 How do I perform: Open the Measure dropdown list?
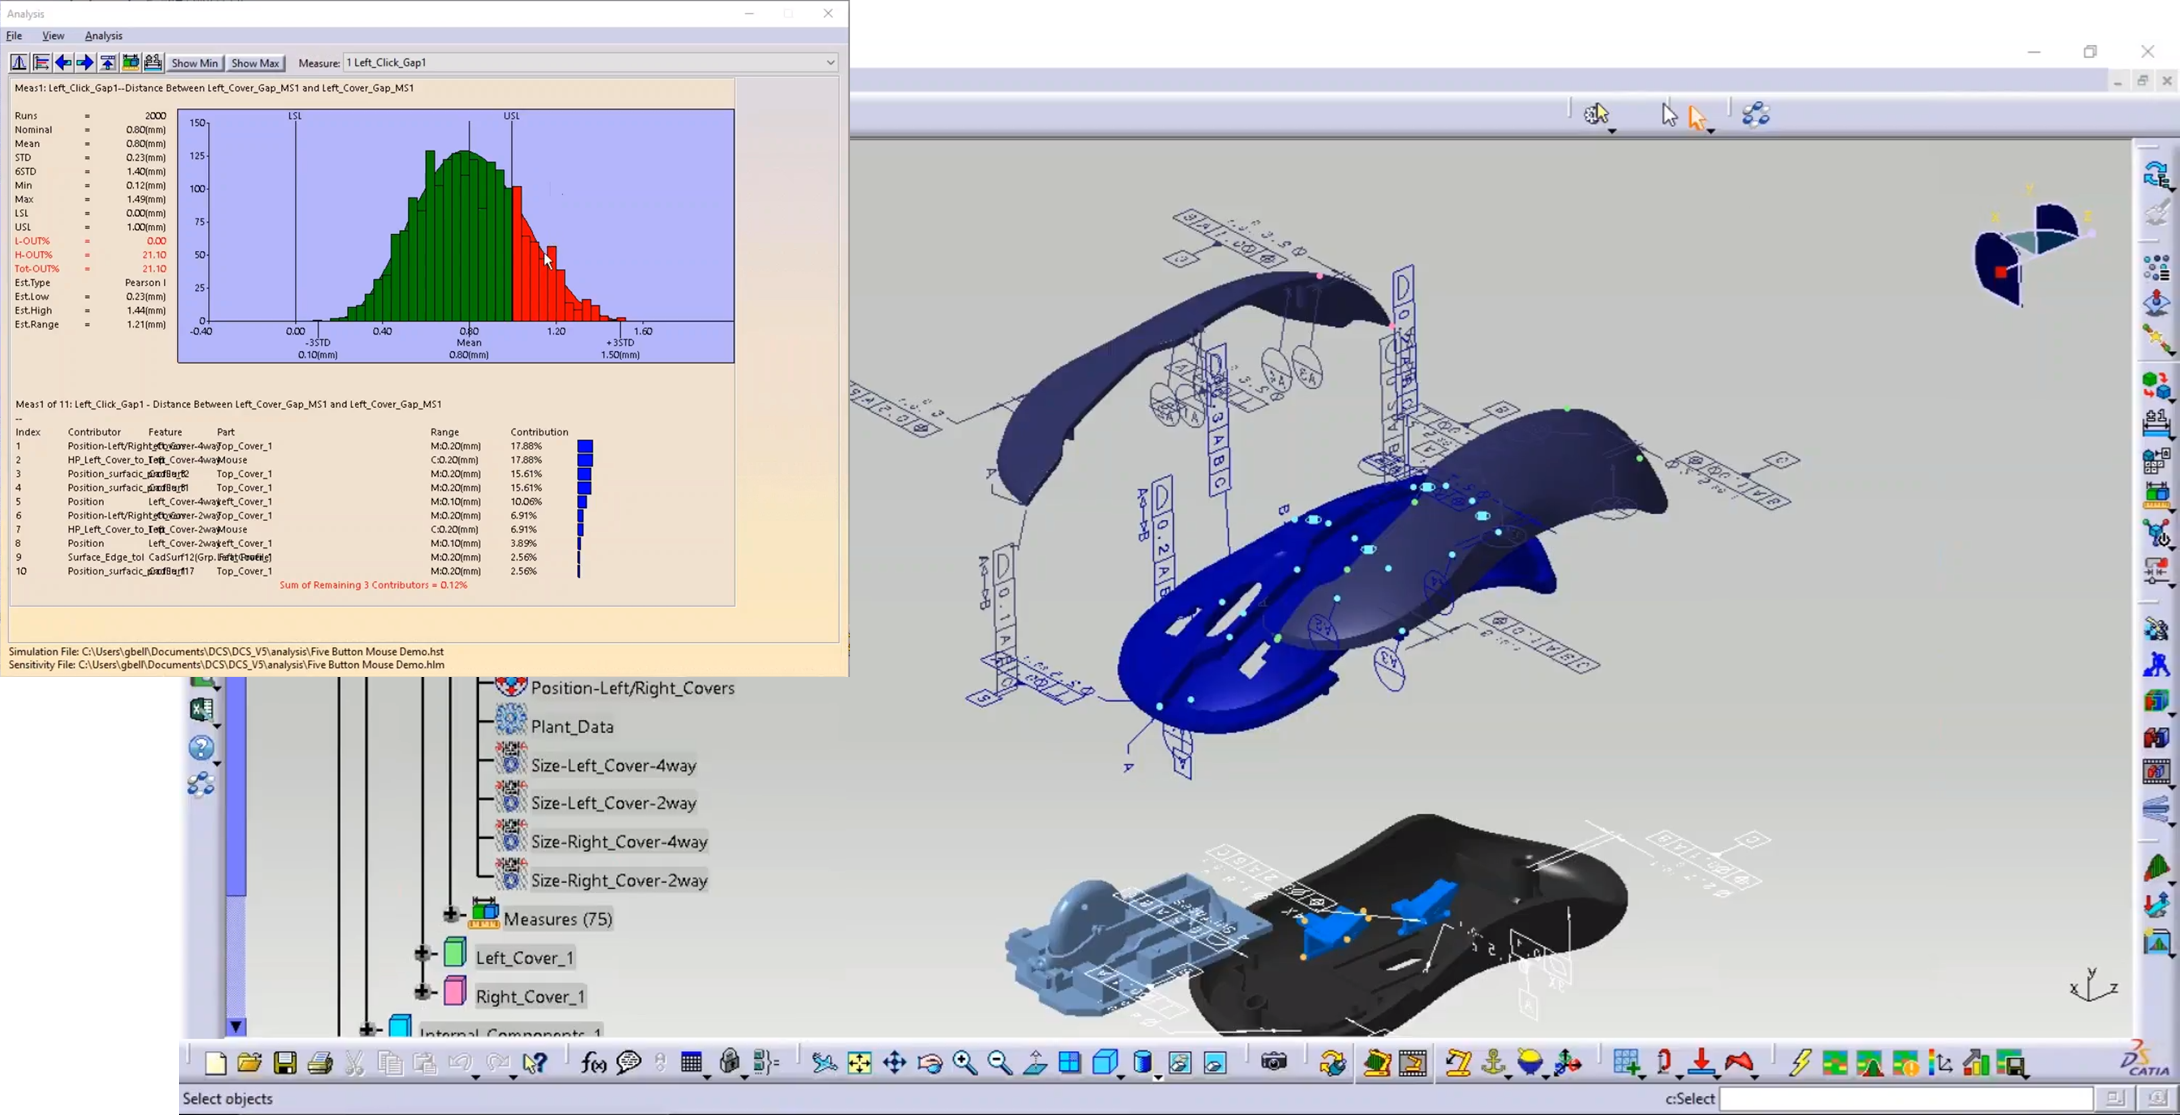pos(830,62)
